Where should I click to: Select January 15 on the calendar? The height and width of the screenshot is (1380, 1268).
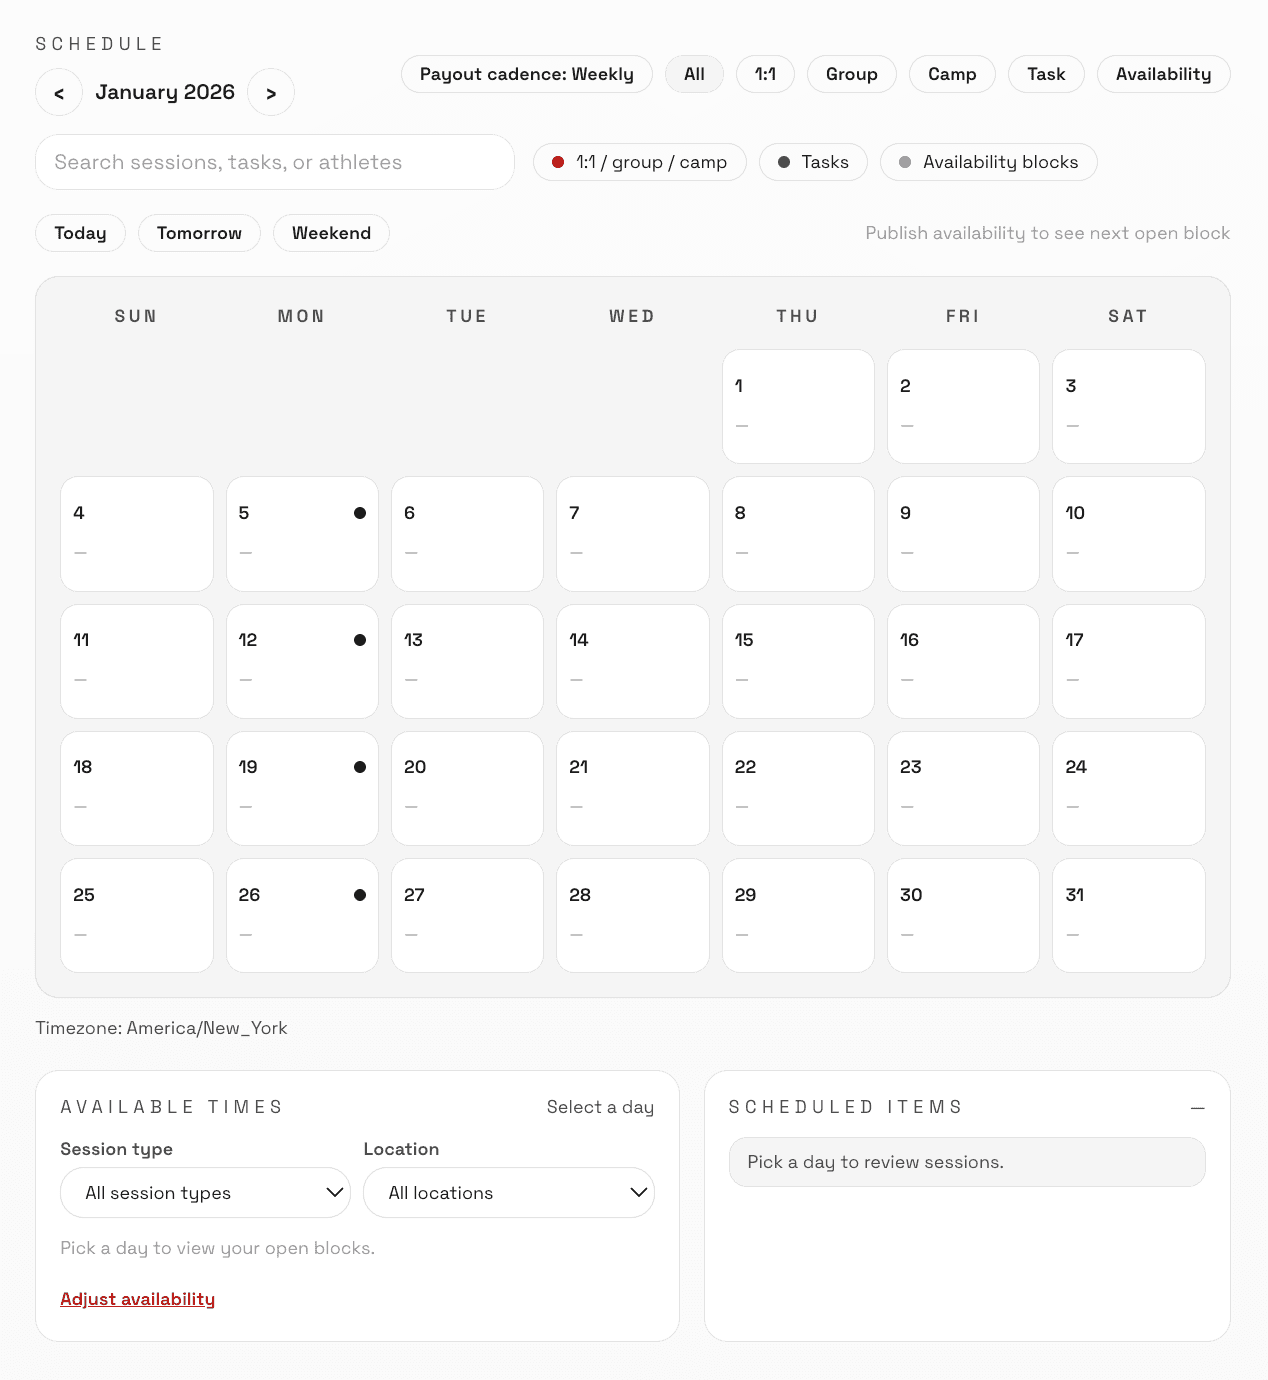point(797,661)
